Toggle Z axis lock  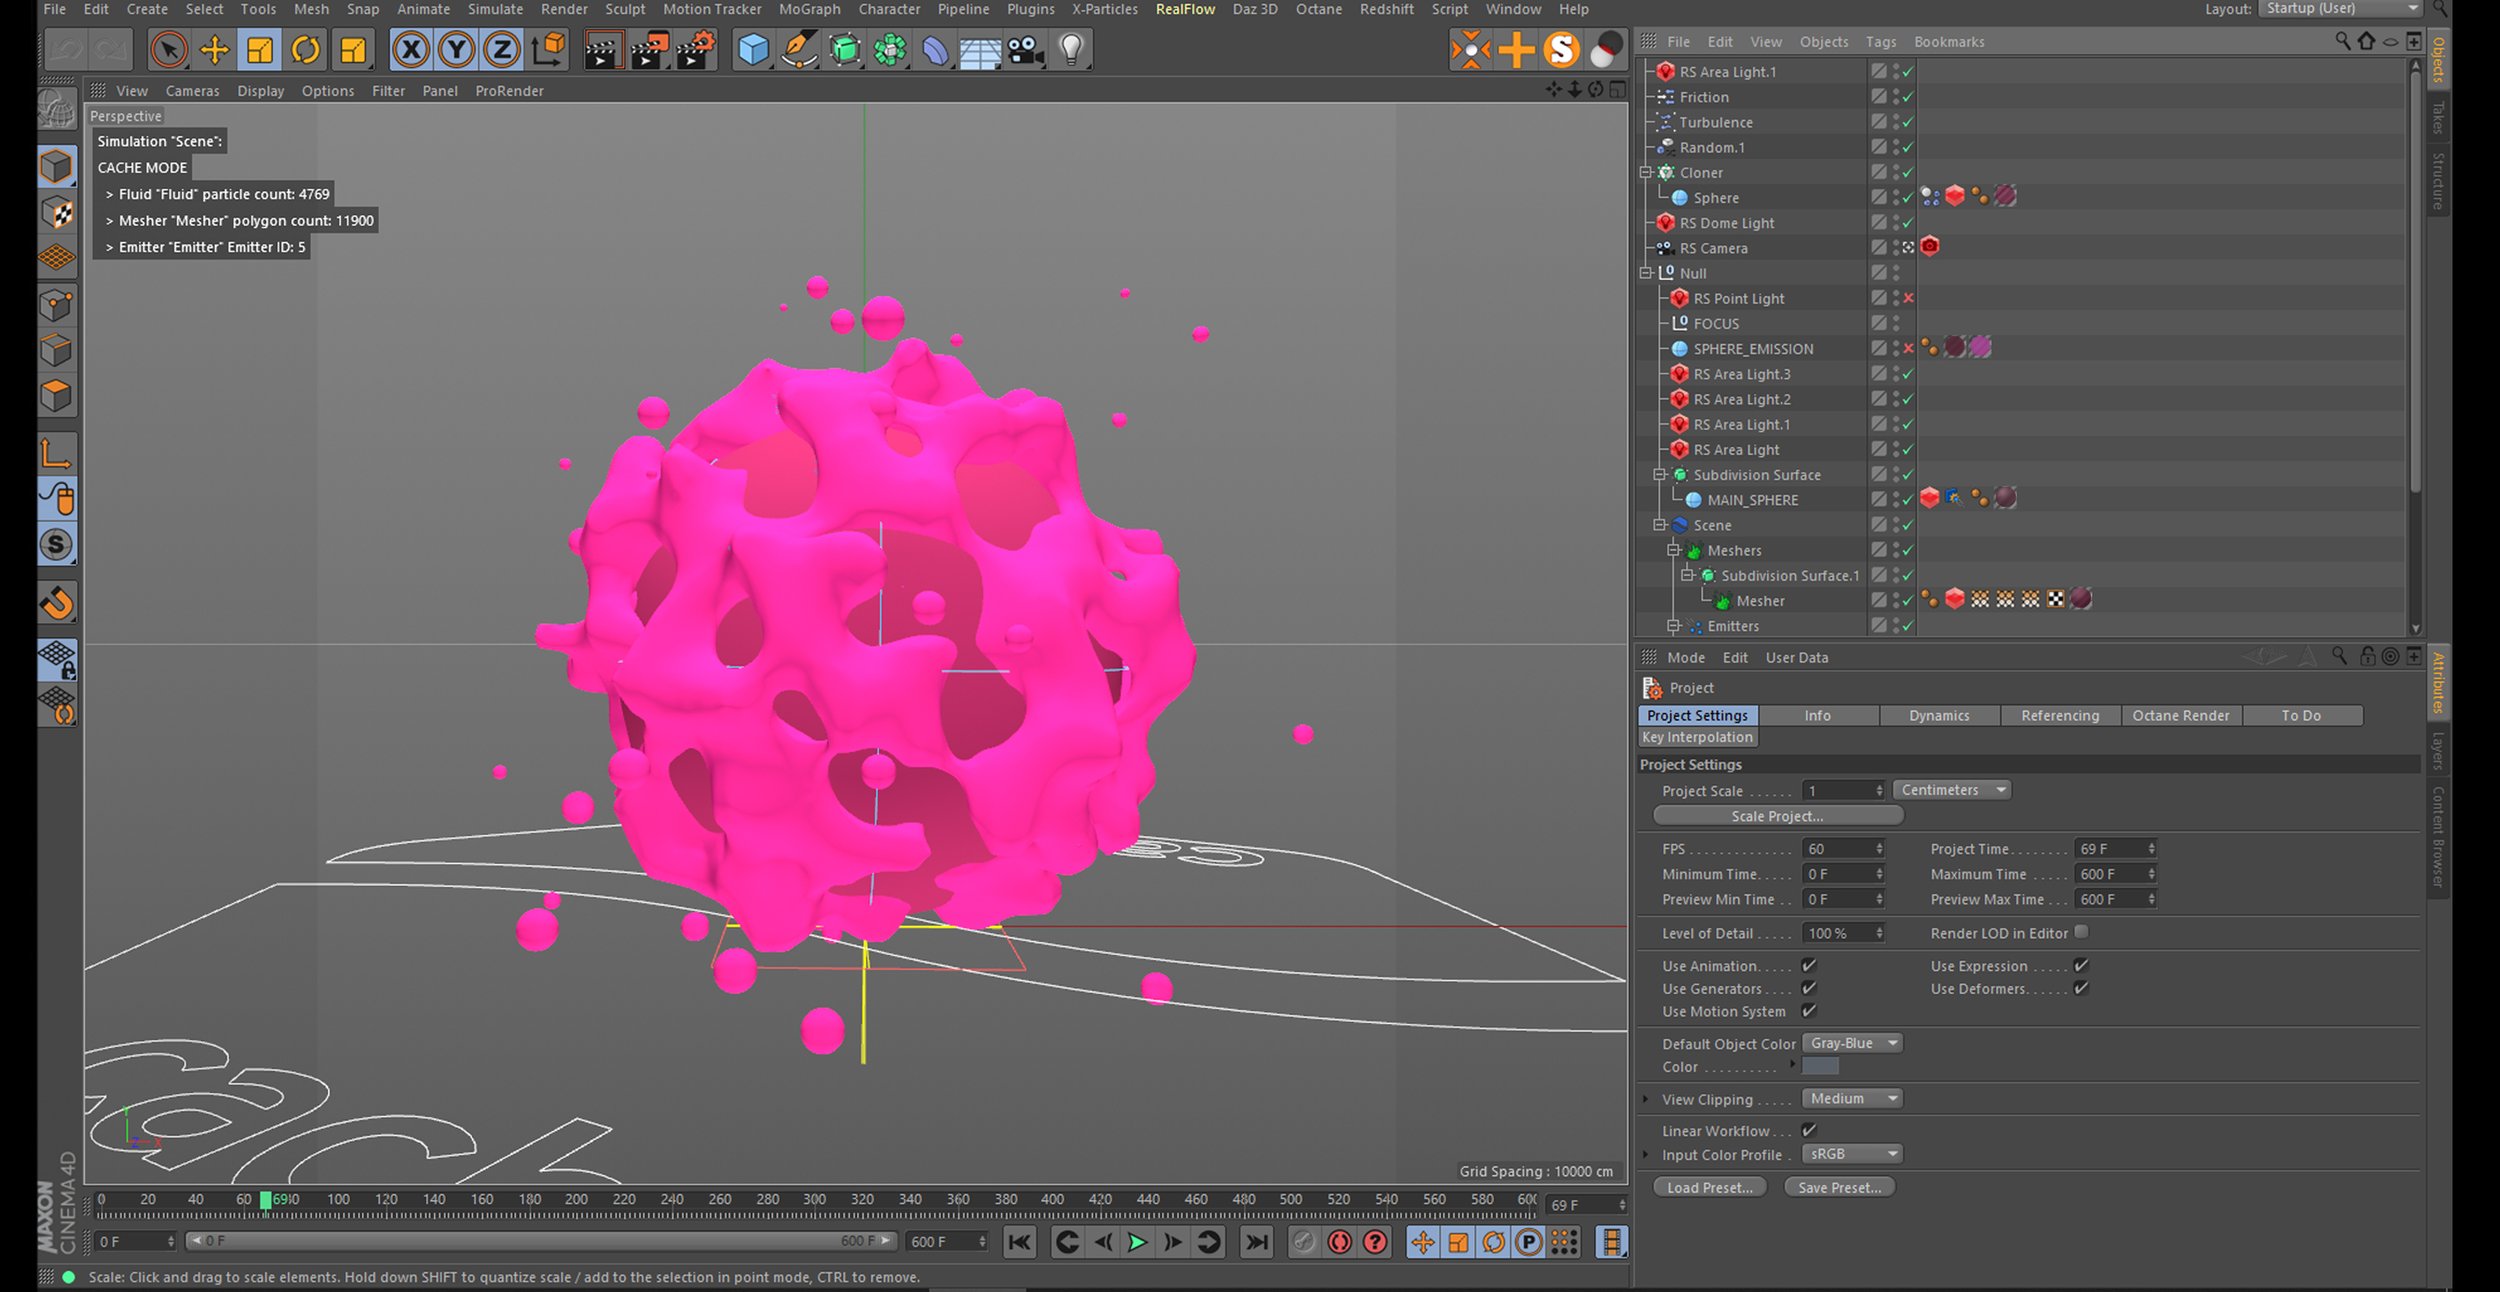click(x=501, y=49)
